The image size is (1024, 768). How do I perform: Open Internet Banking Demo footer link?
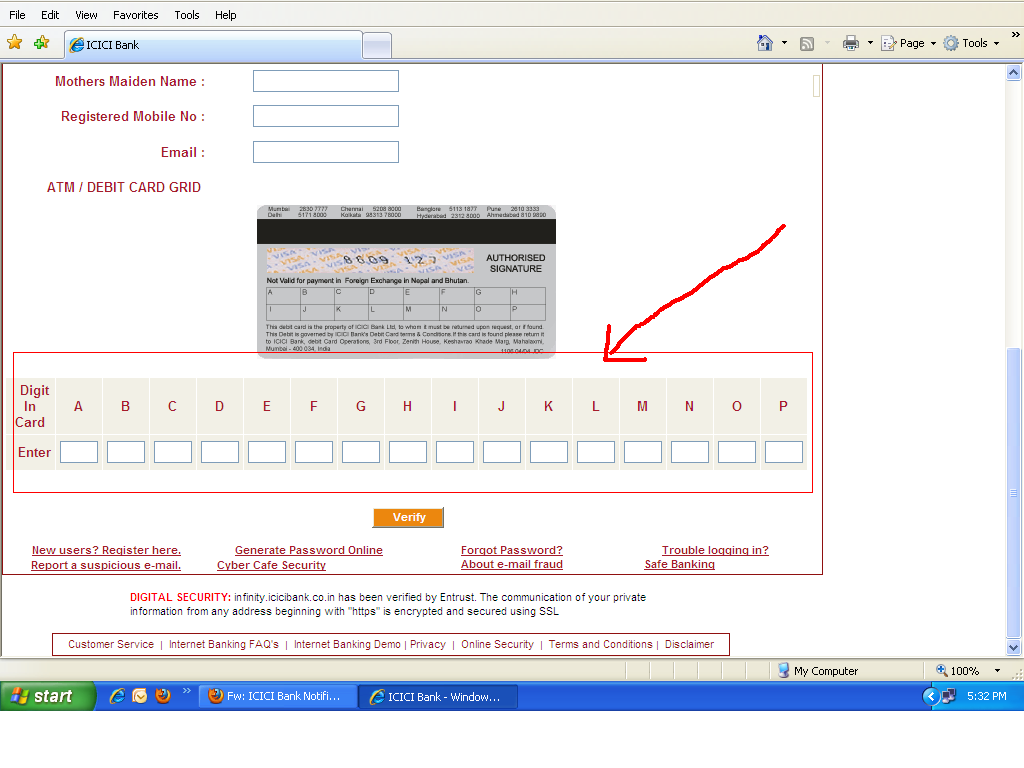(x=347, y=644)
